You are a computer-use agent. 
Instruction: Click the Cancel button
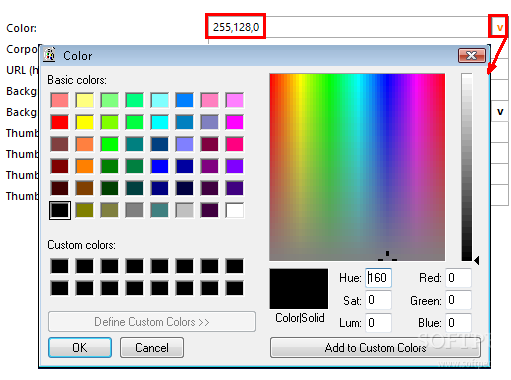tap(152, 348)
